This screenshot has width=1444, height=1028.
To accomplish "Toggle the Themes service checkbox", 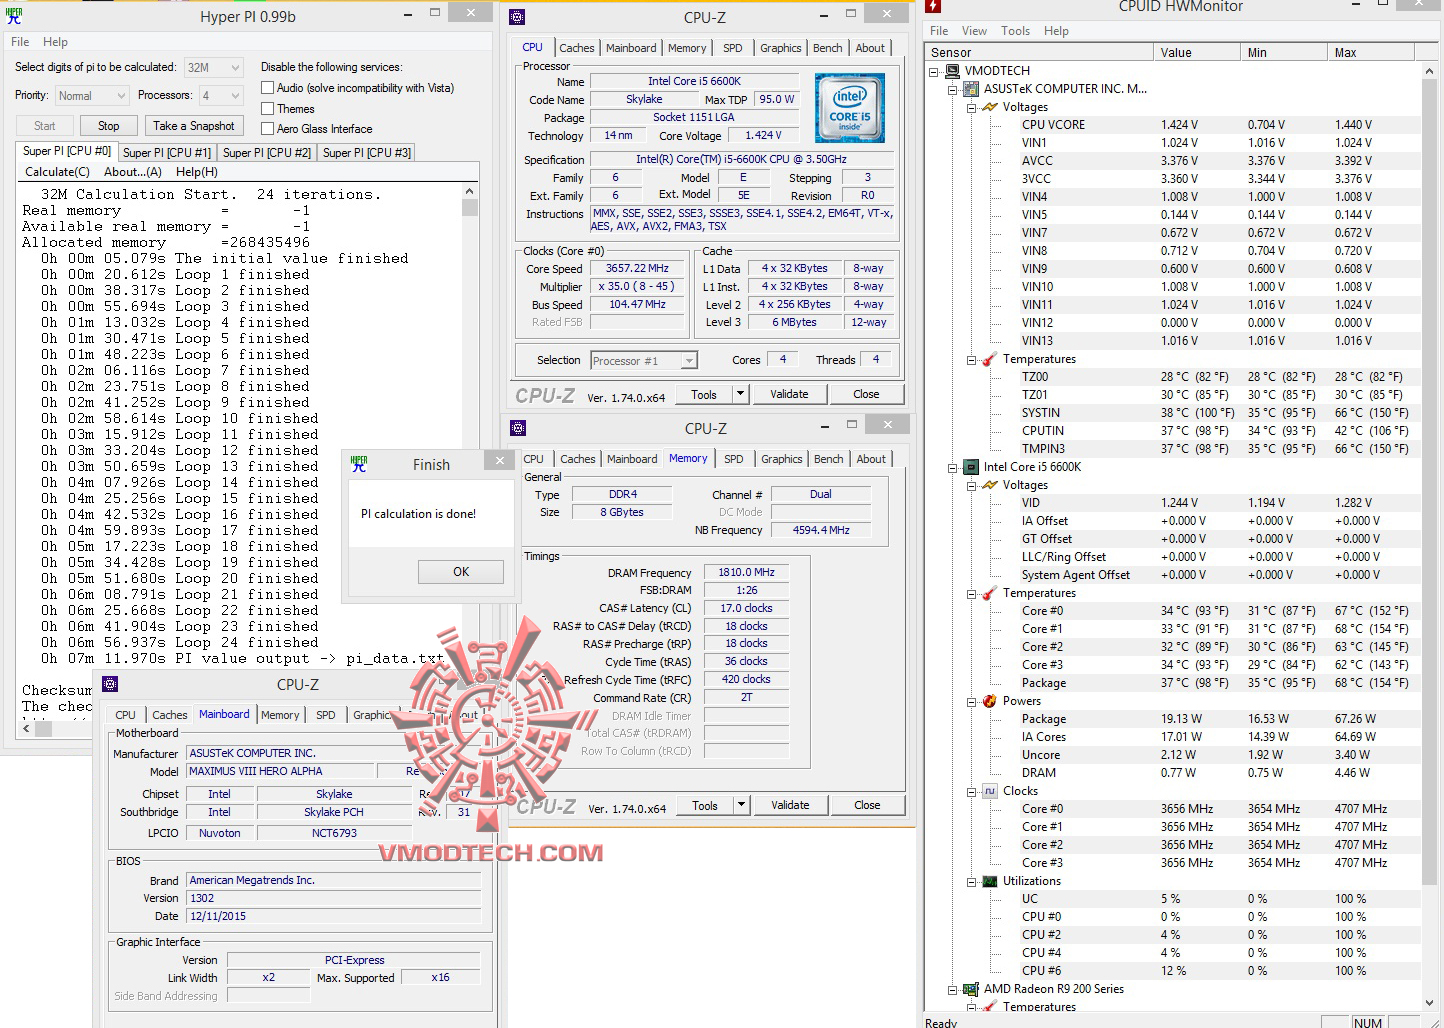I will [x=267, y=109].
